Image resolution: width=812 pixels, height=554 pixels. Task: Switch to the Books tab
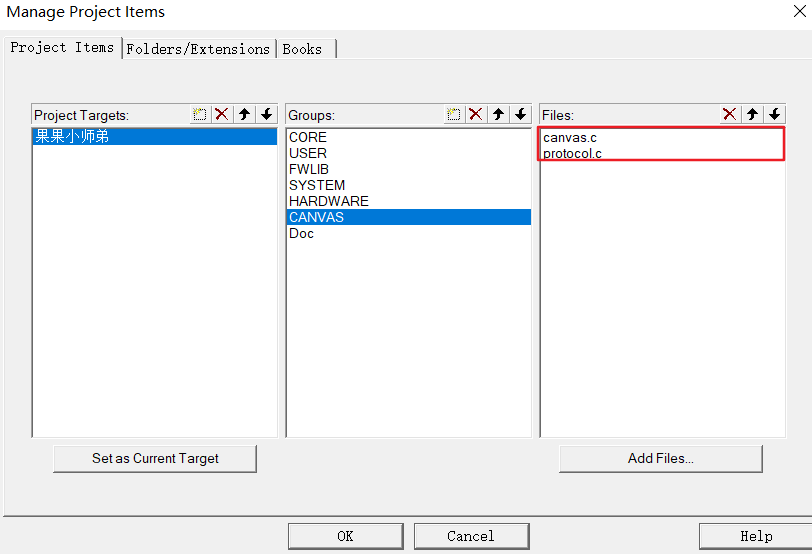click(x=306, y=49)
